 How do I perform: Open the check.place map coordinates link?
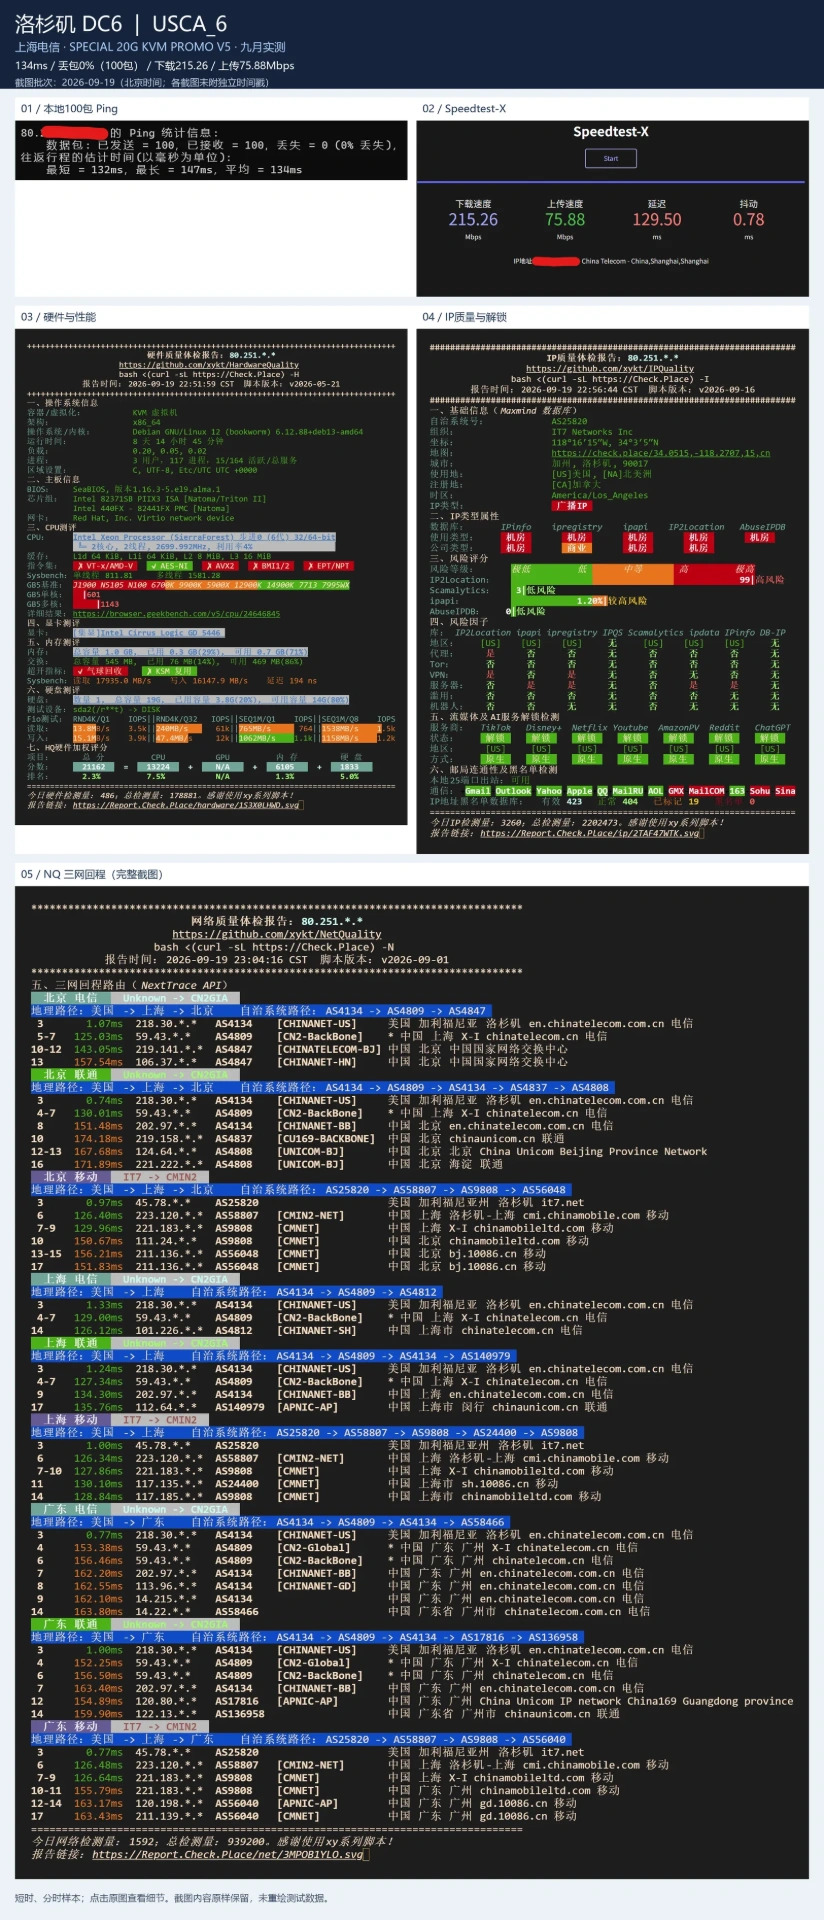(660, 453)
